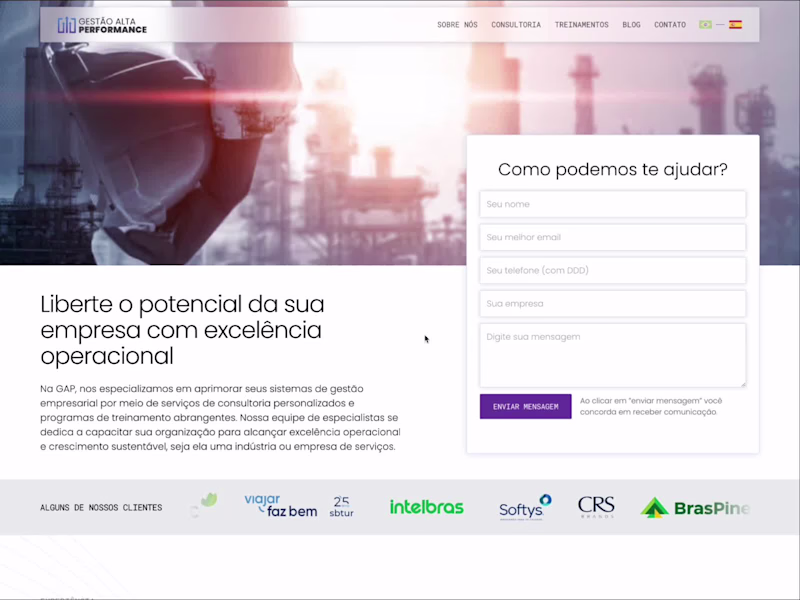Open the CONTATO menu item
Image resolution: width=800 pixels, height=600 pixels.
(x=670, y=24)
